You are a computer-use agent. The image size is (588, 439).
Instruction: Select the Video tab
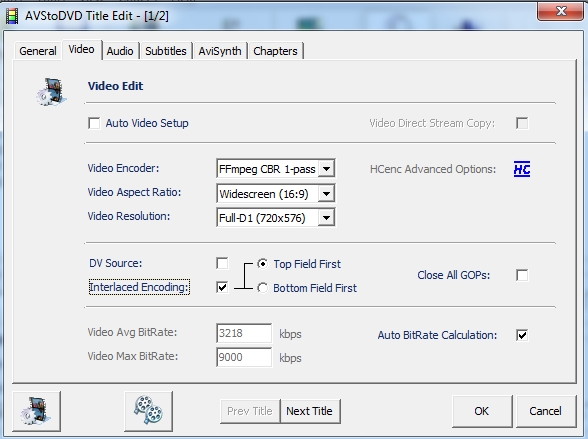(x=82, y=49)
